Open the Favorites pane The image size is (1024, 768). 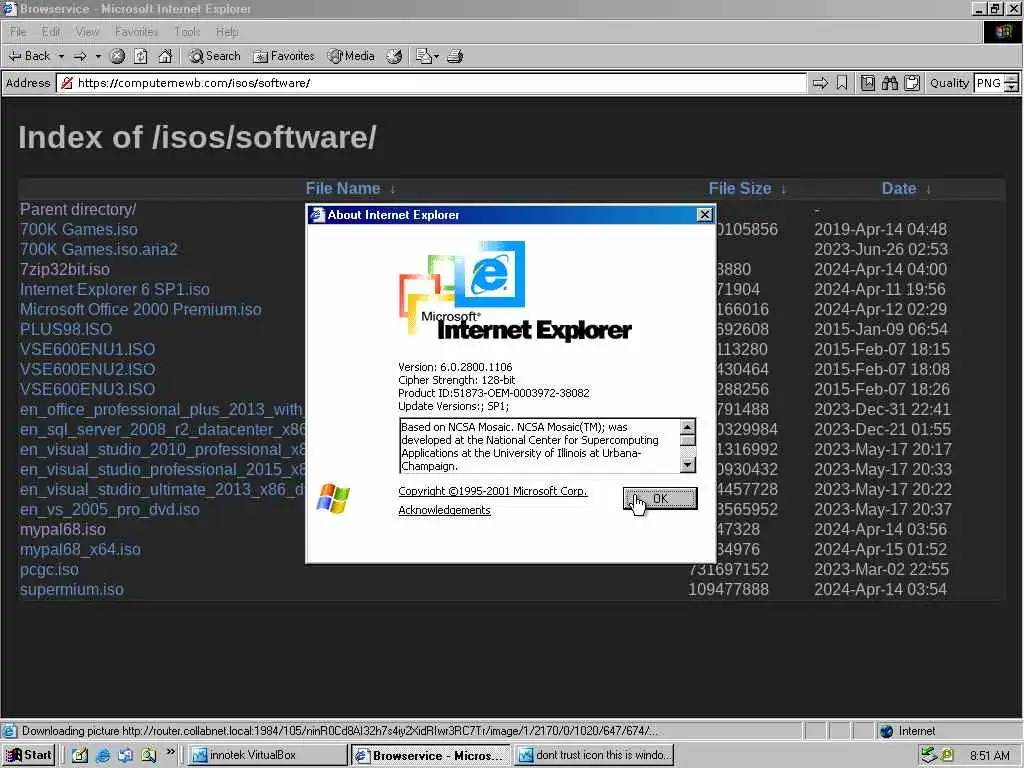point(283,56)
